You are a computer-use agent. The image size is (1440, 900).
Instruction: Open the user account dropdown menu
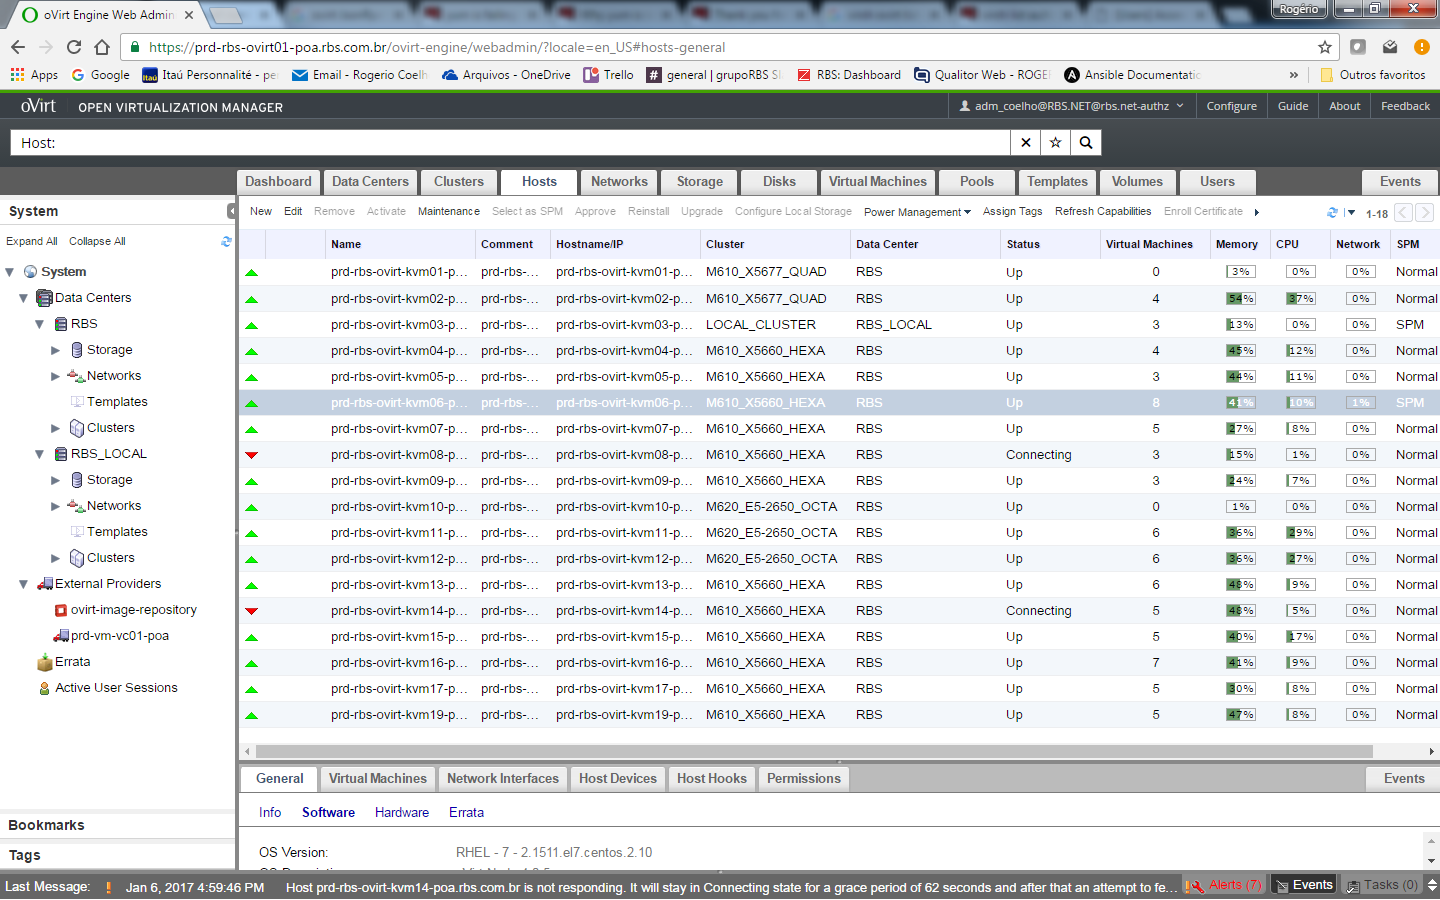1071,106
